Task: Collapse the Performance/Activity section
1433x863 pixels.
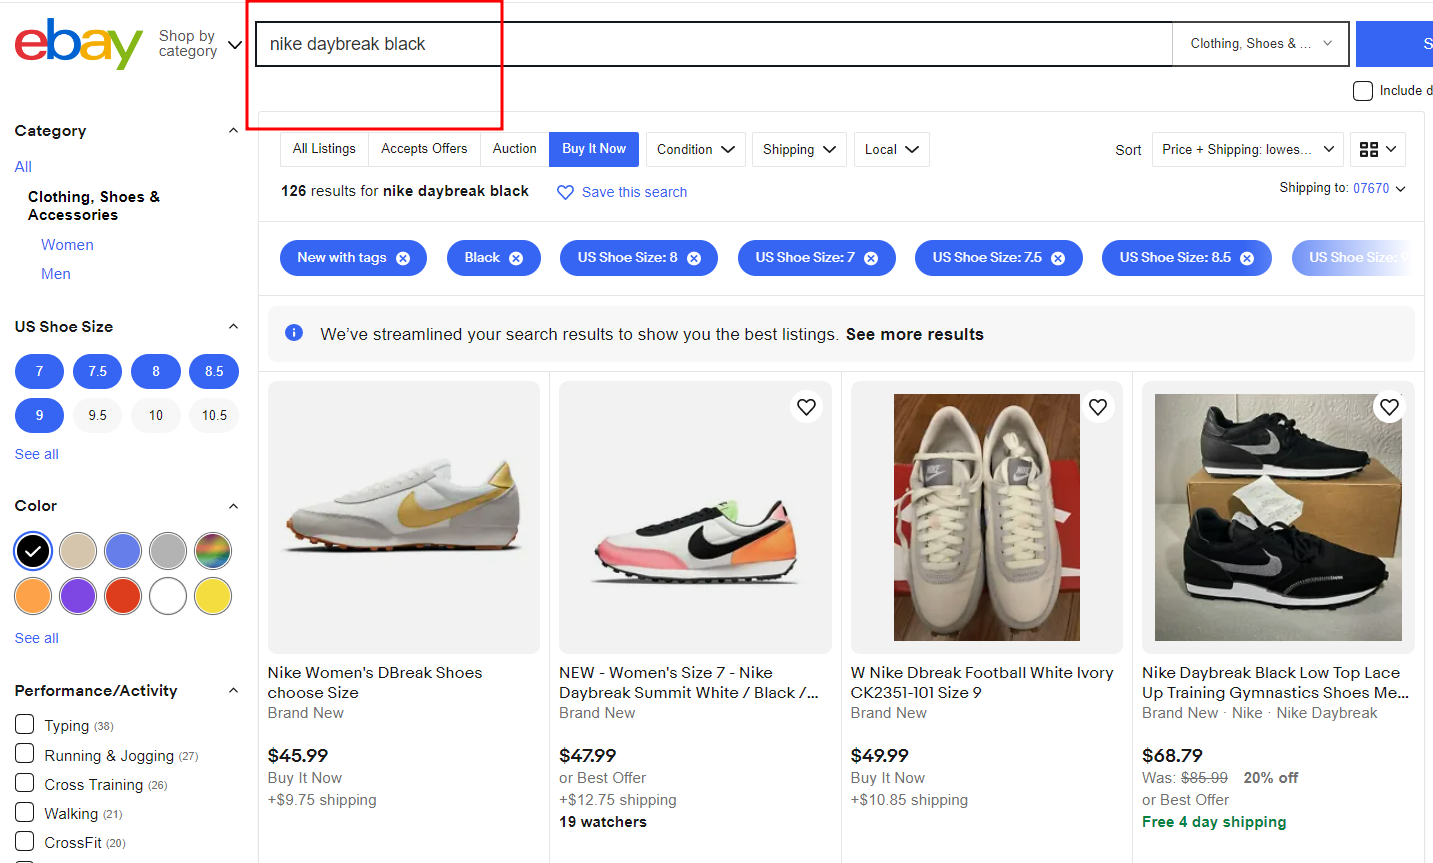Action: 233,691
